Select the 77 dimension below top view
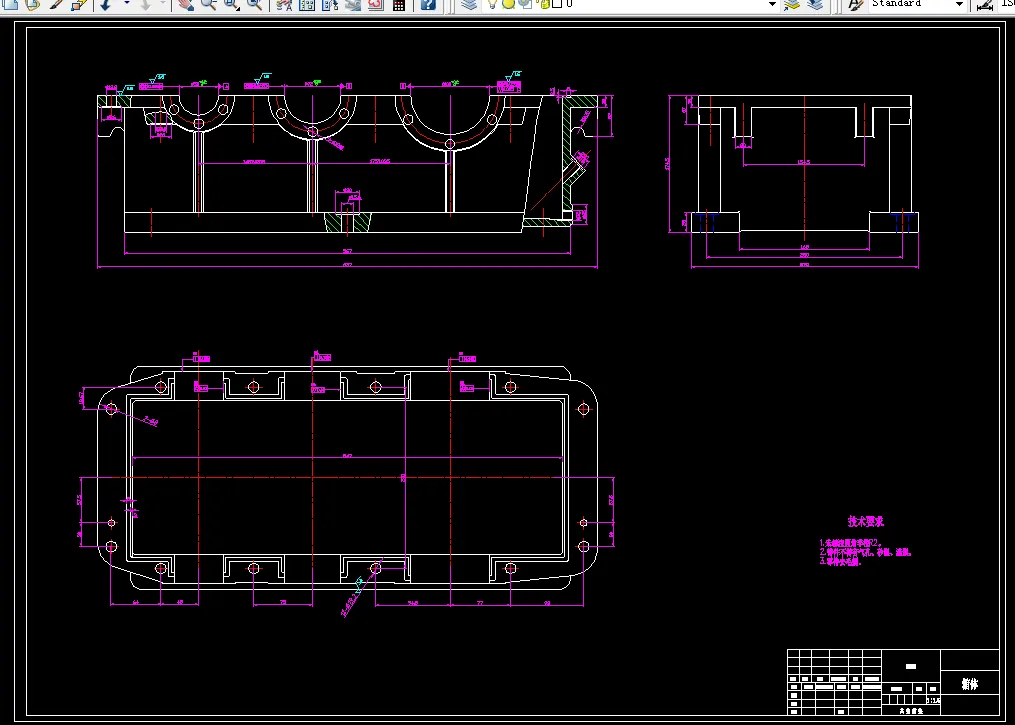The height and width of the screenshot is (725, 1015). [480, 603]
